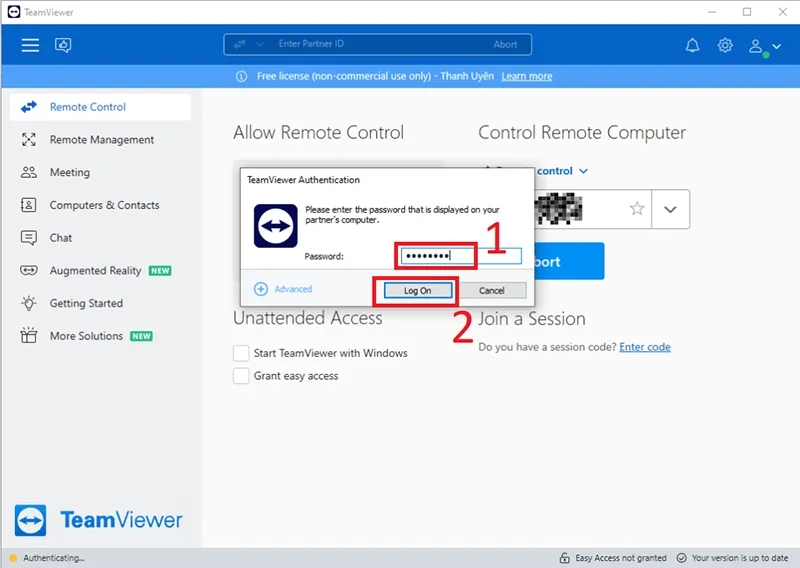Select the Remote Control tab

click(101, 107)
